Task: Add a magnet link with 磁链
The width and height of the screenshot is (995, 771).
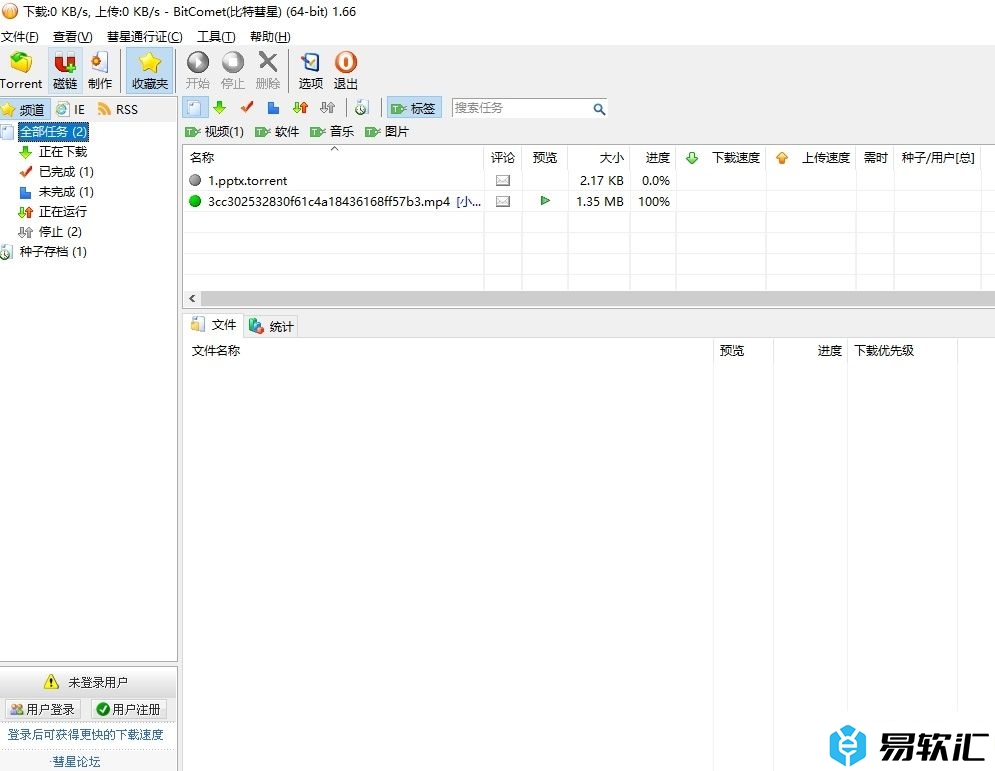Action: pyautogui.click(x=65, y=70)
